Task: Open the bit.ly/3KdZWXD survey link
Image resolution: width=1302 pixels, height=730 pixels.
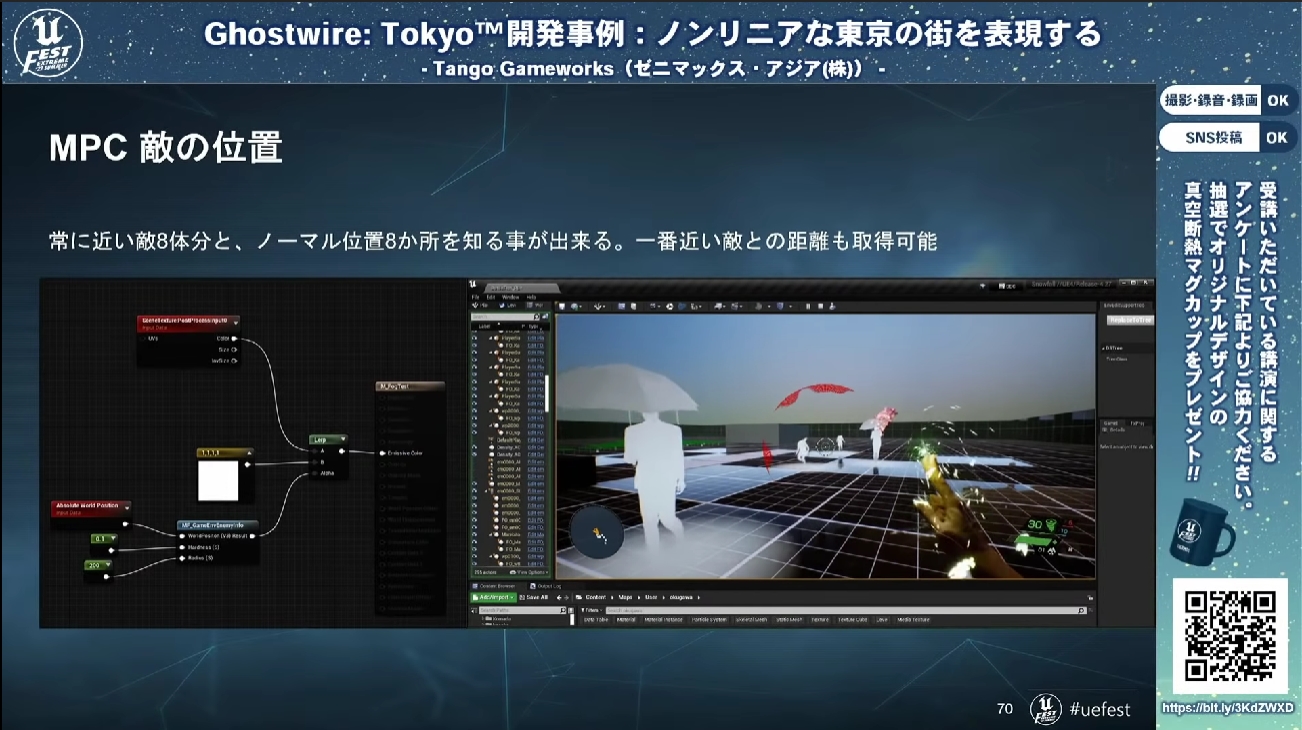Action: [1227, 708]
